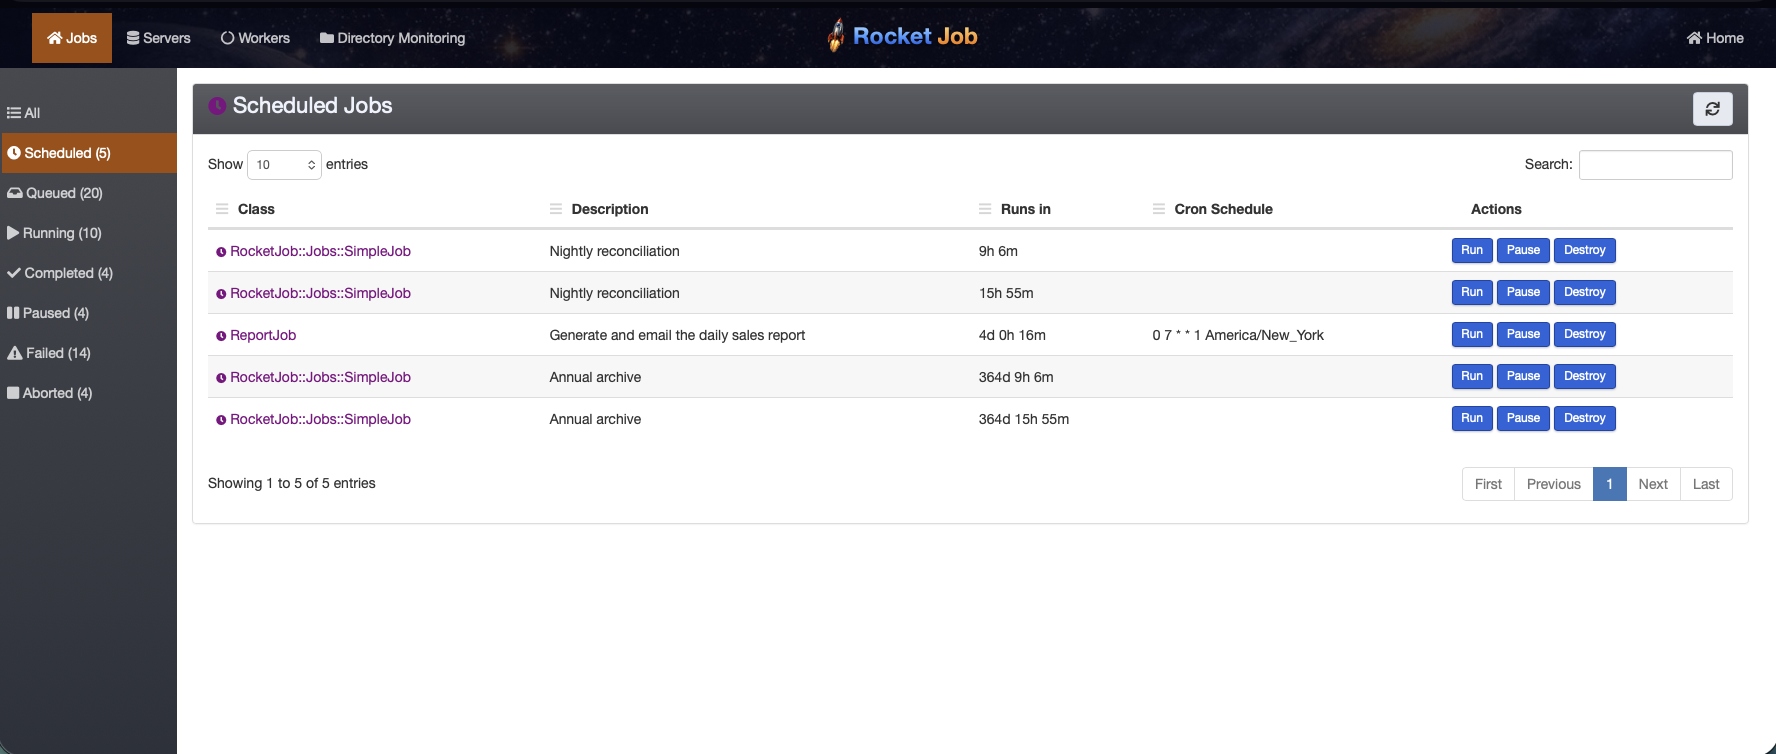Select All in the sidebar
The height and width of the screenshot is (754, 1776).
coord(89,113)
